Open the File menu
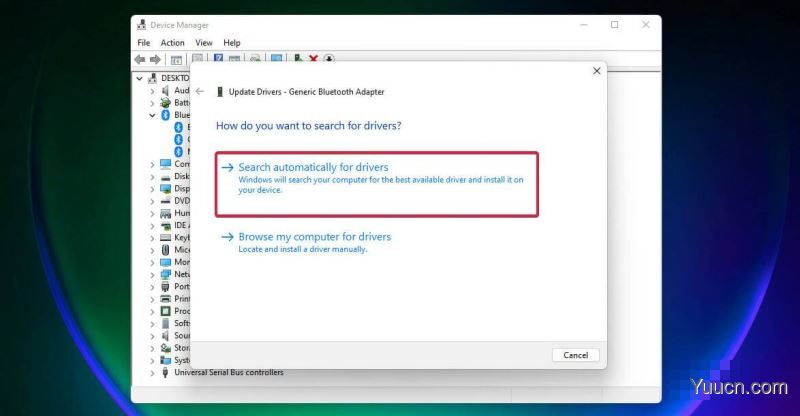This screenshot has height=416, width=800. click(144, 43)
